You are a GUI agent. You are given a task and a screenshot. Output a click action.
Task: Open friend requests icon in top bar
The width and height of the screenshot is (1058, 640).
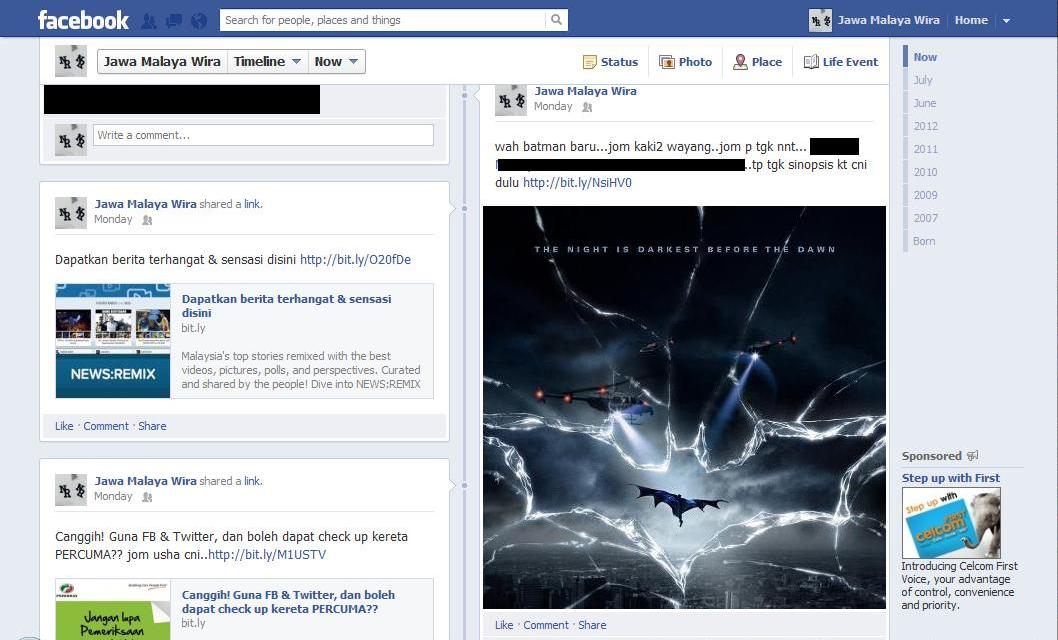(148, 21)
